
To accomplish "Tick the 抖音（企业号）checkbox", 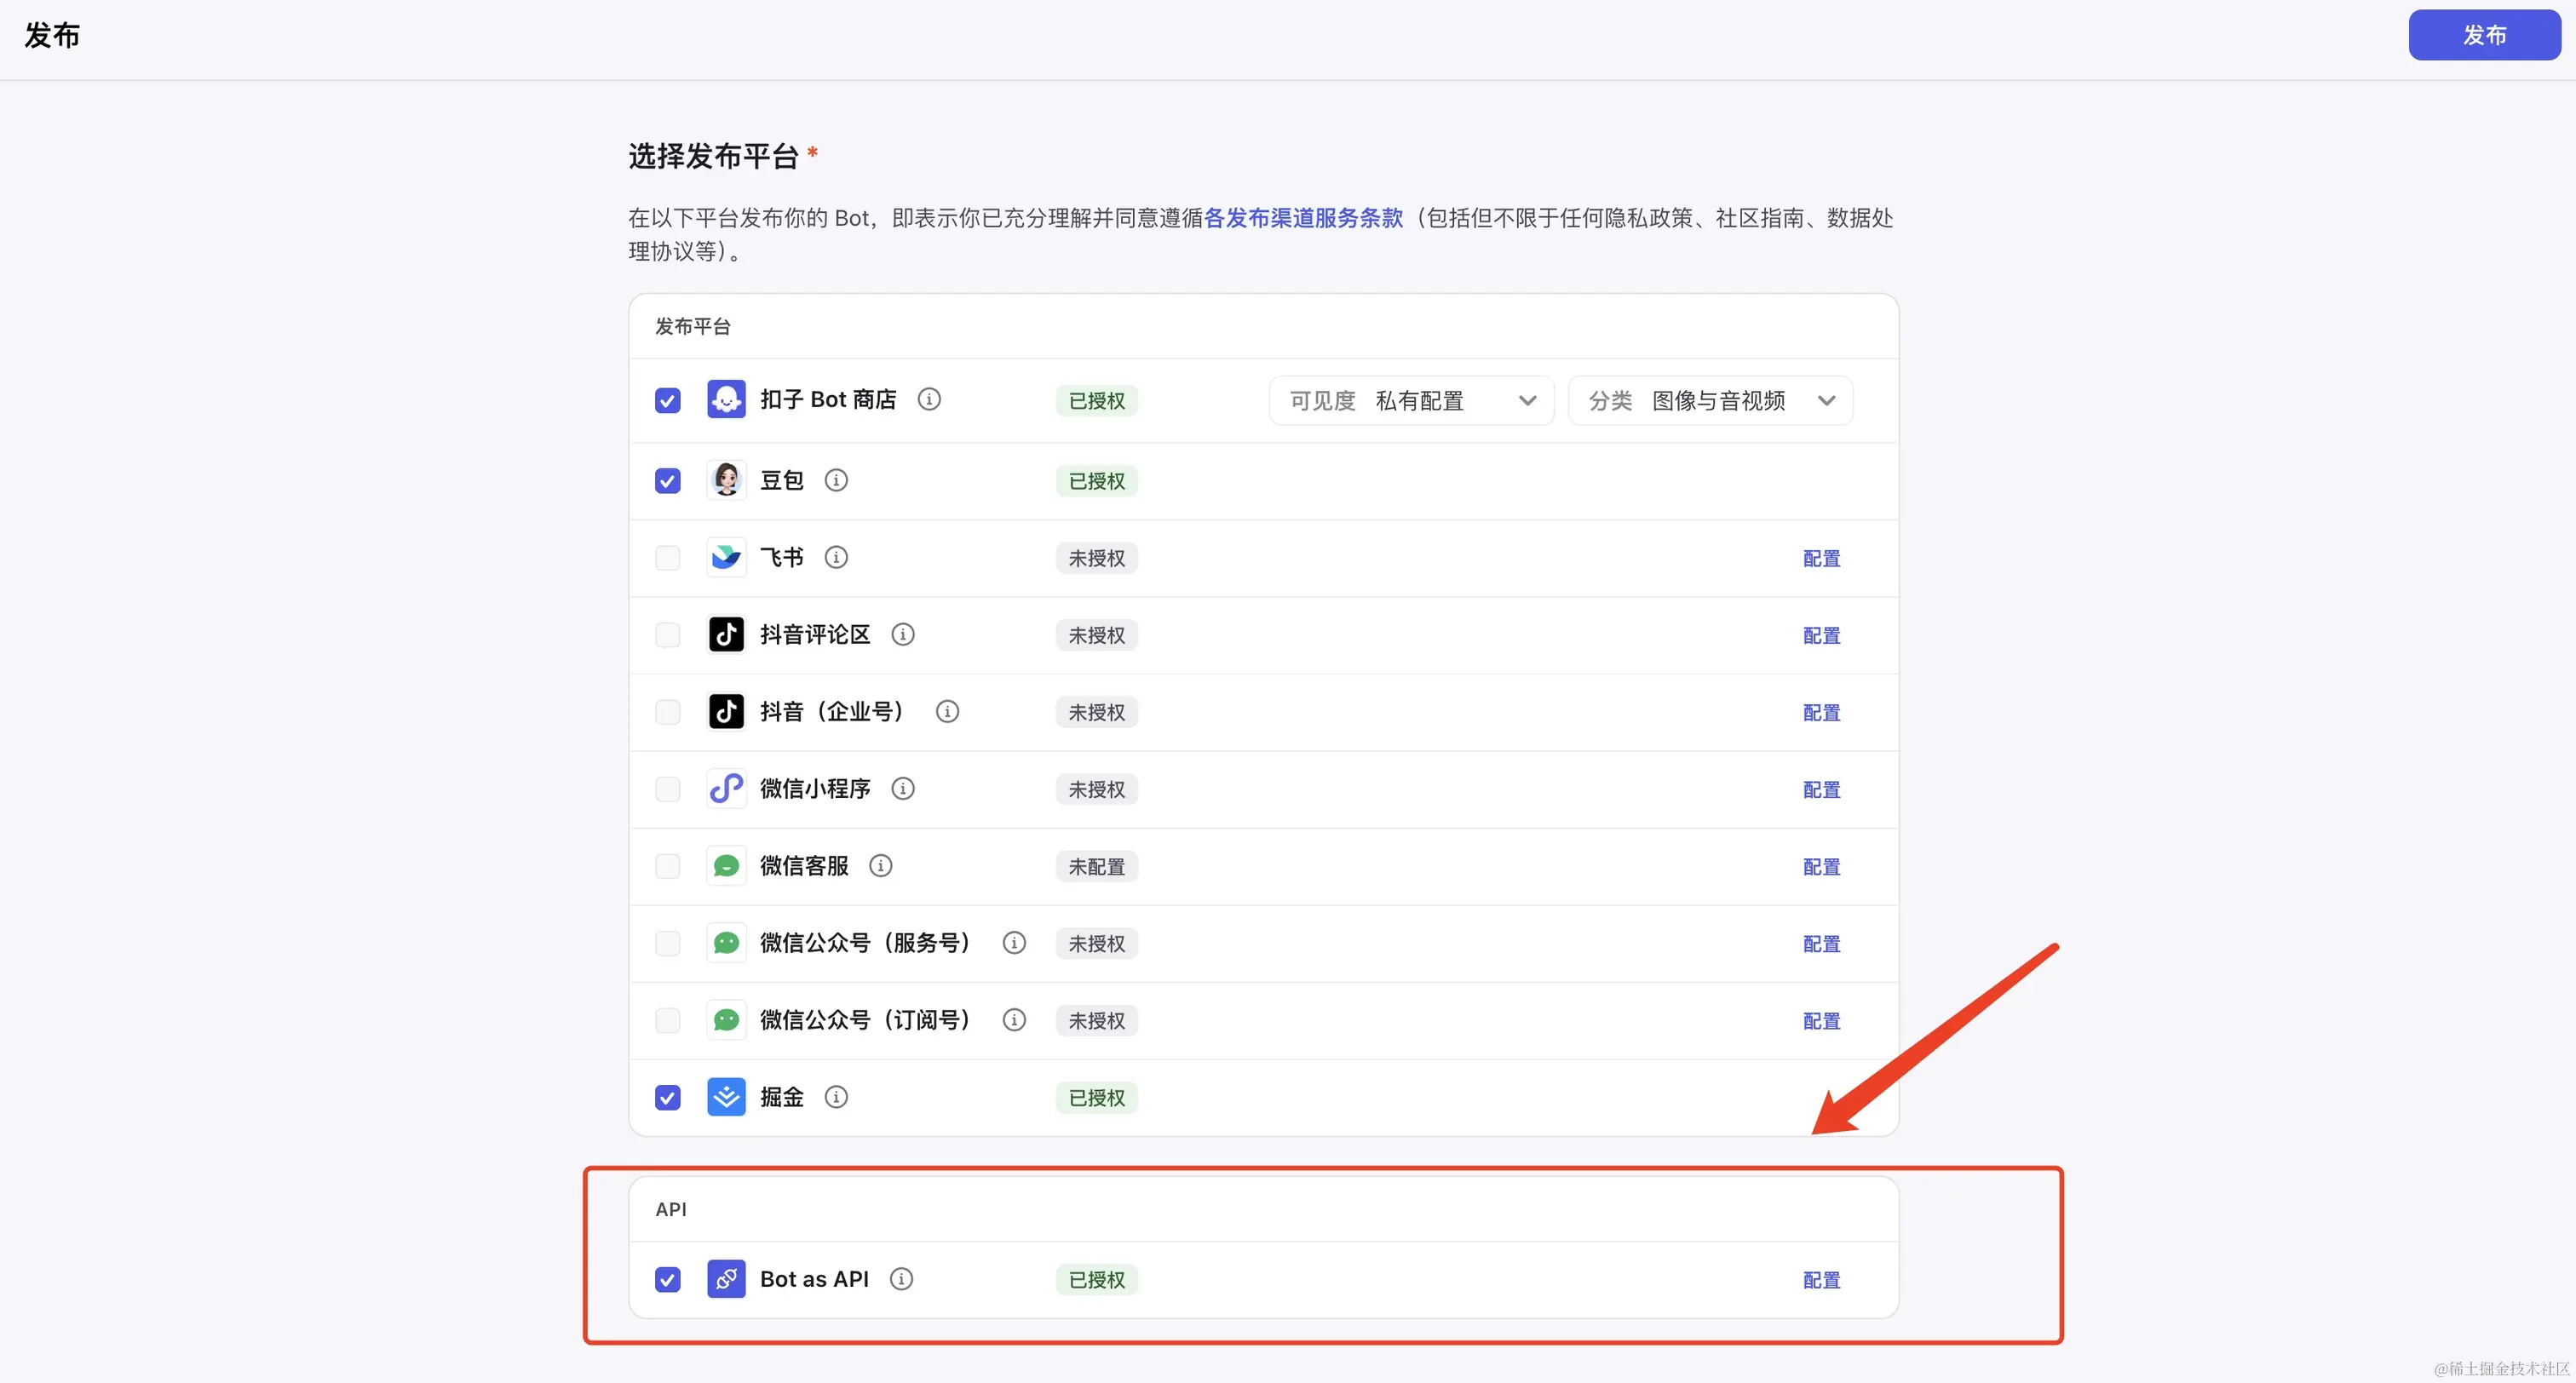I will click(x=667, y=712).
